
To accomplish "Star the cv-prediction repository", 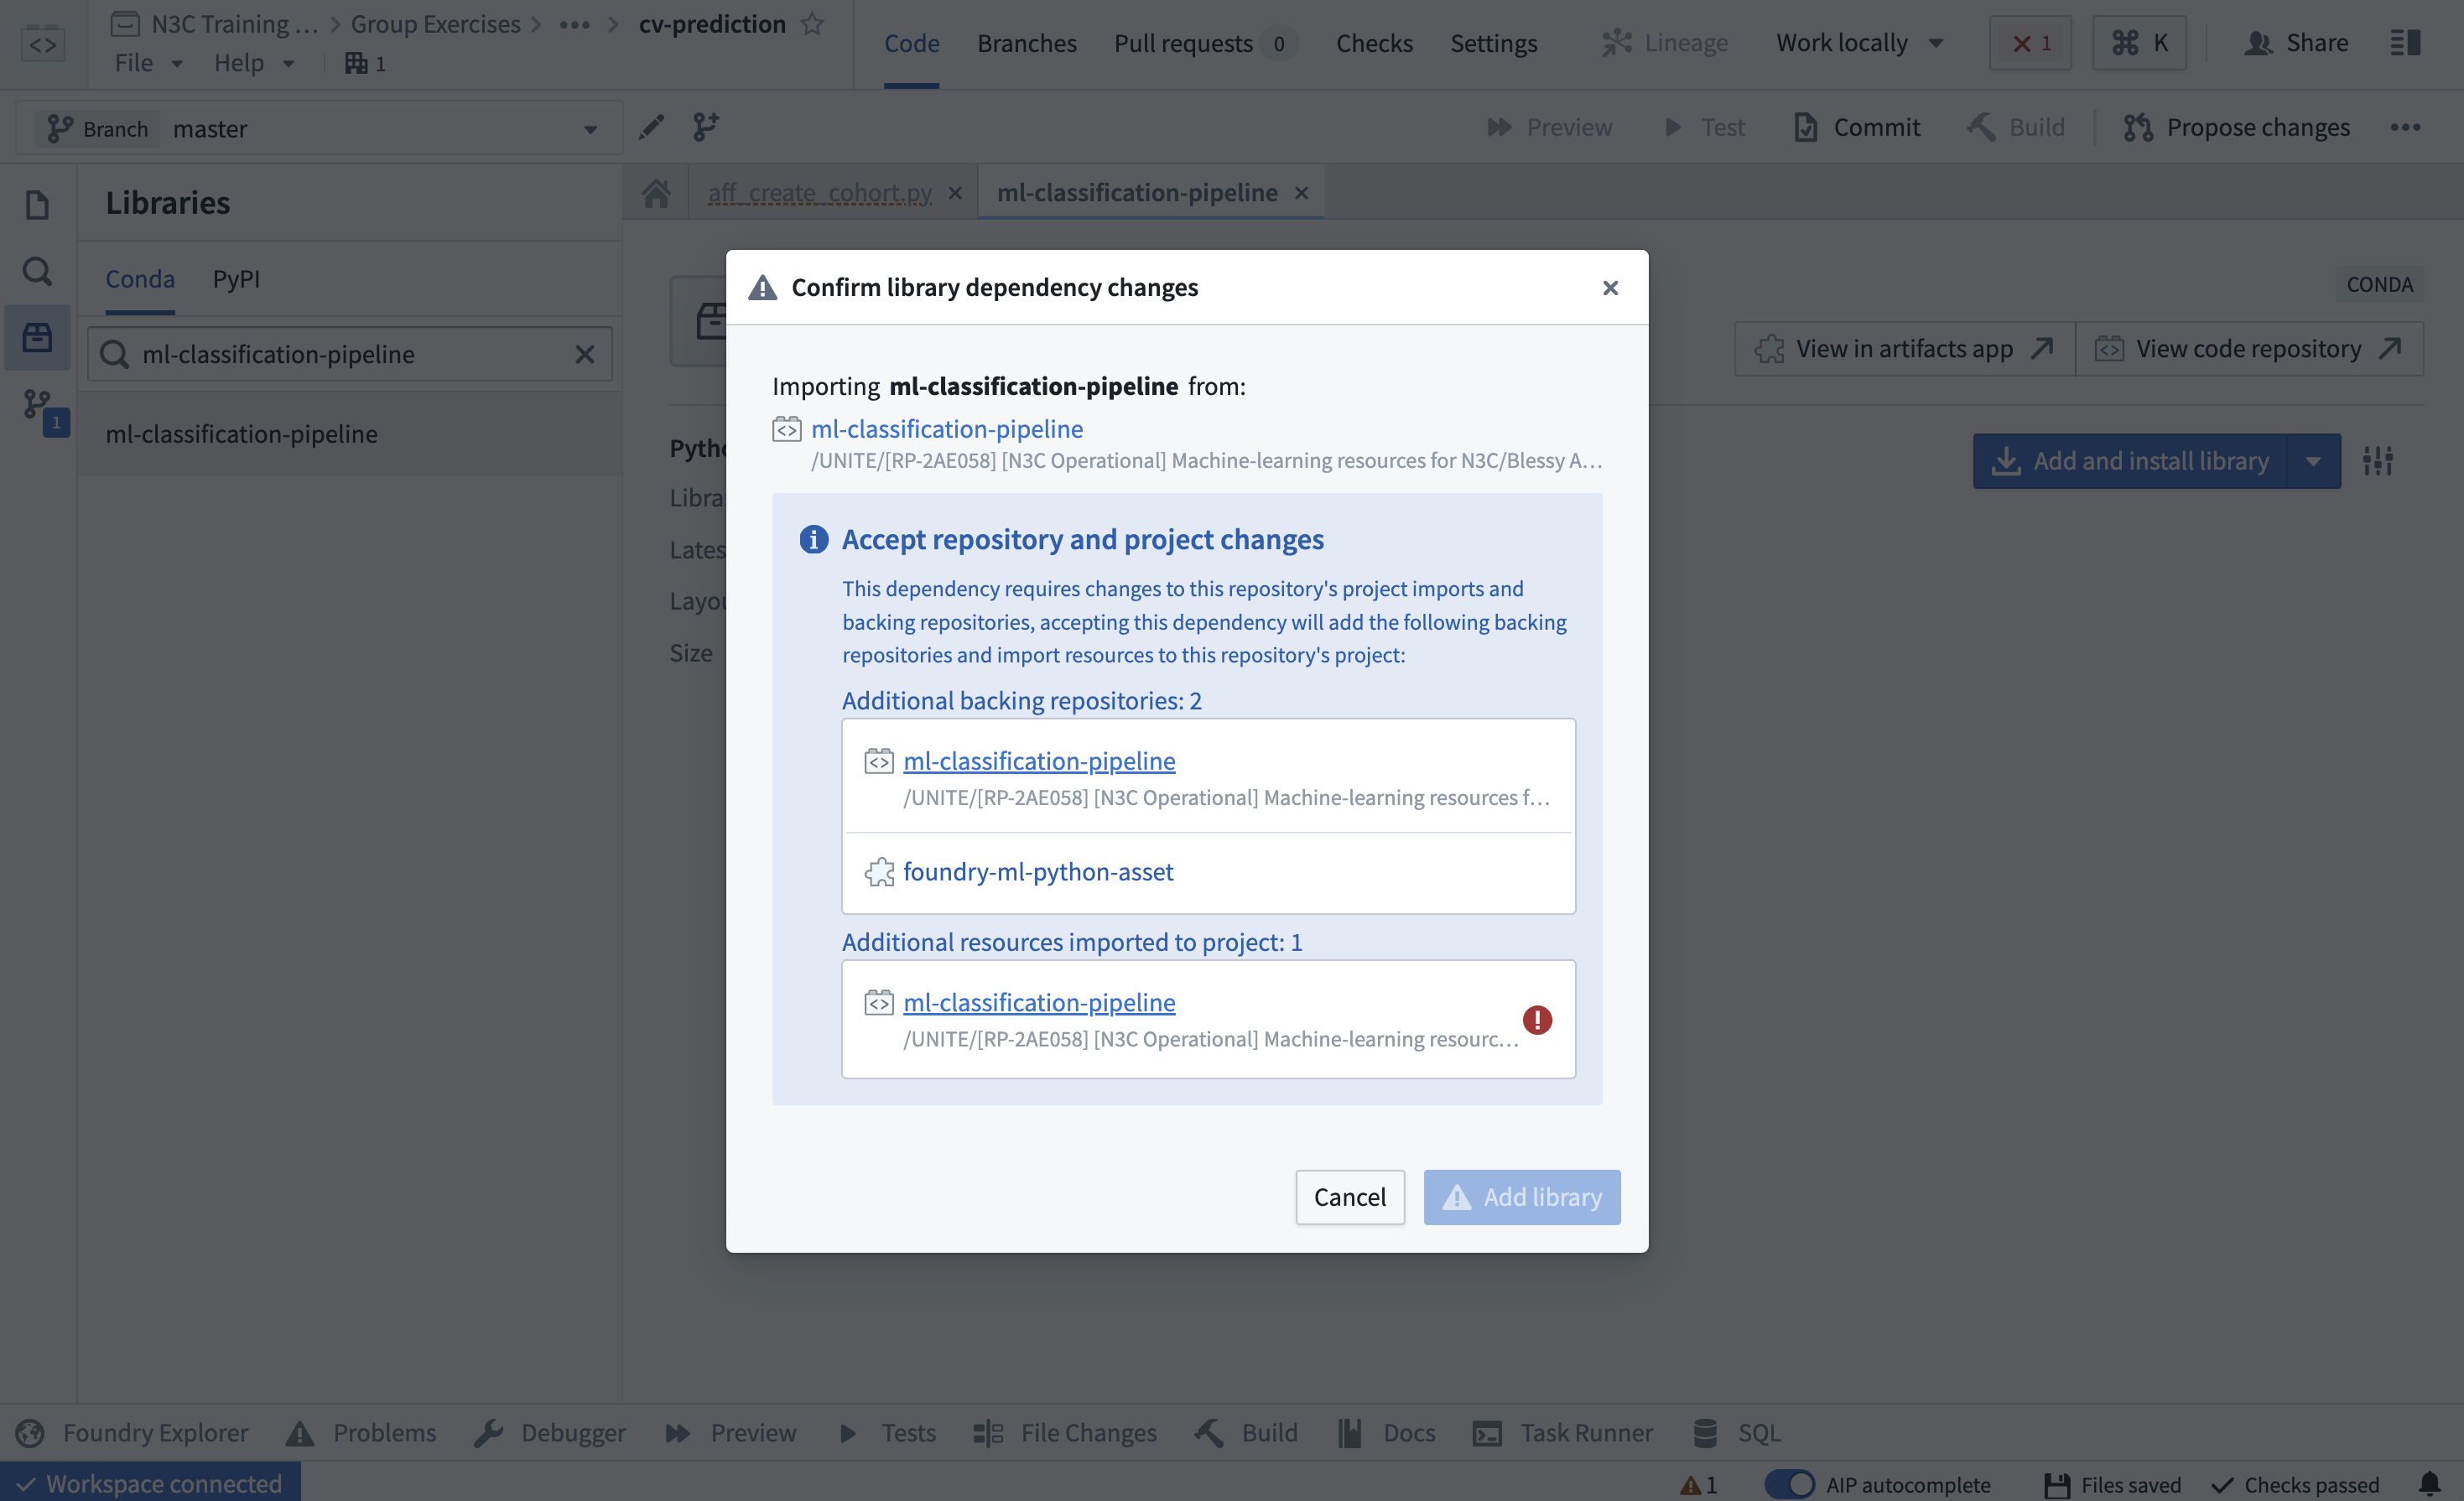I will pyautogui.click(x=811, y=23).
